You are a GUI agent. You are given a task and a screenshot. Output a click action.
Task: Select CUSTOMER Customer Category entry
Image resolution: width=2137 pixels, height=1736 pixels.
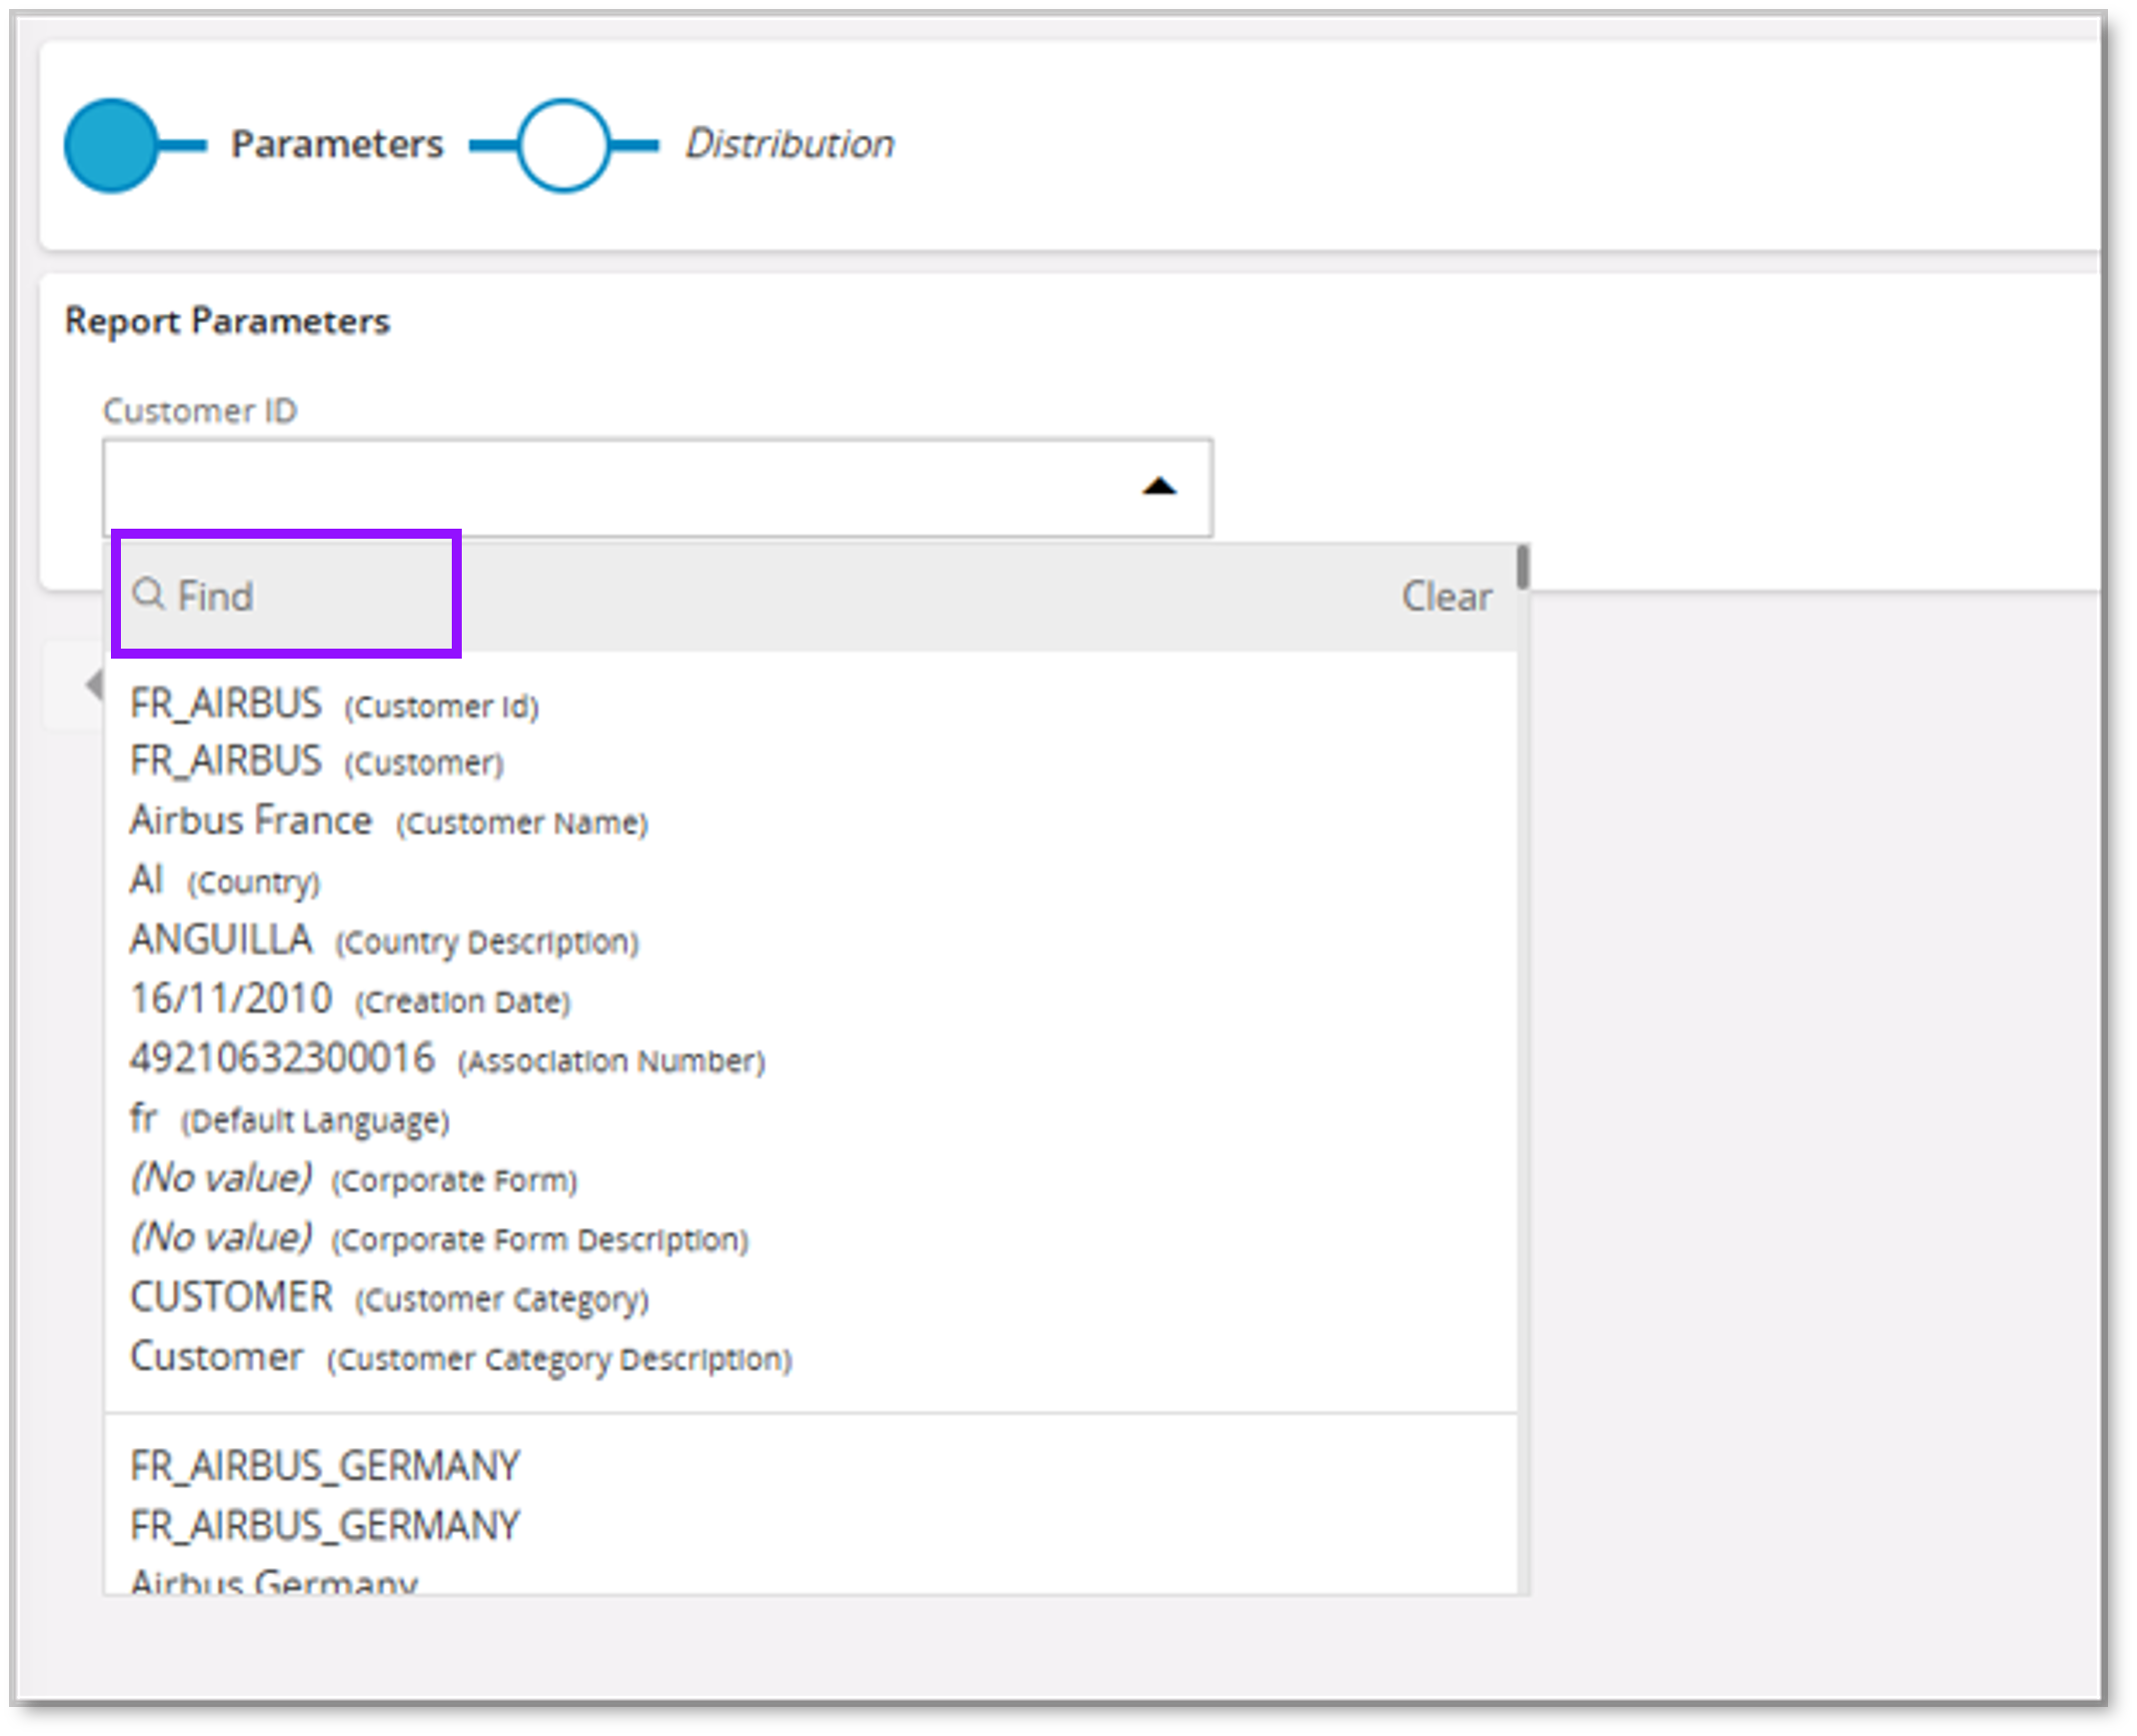(x=388, y=1297)
